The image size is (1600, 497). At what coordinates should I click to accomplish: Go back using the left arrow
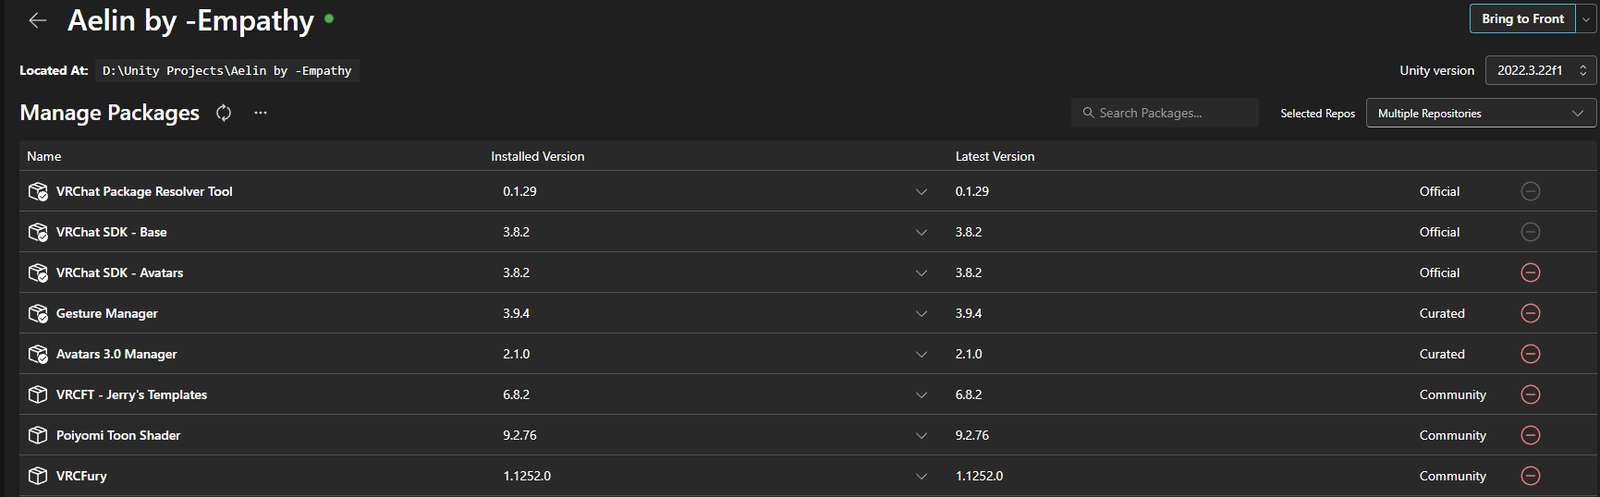coord(38,20)
